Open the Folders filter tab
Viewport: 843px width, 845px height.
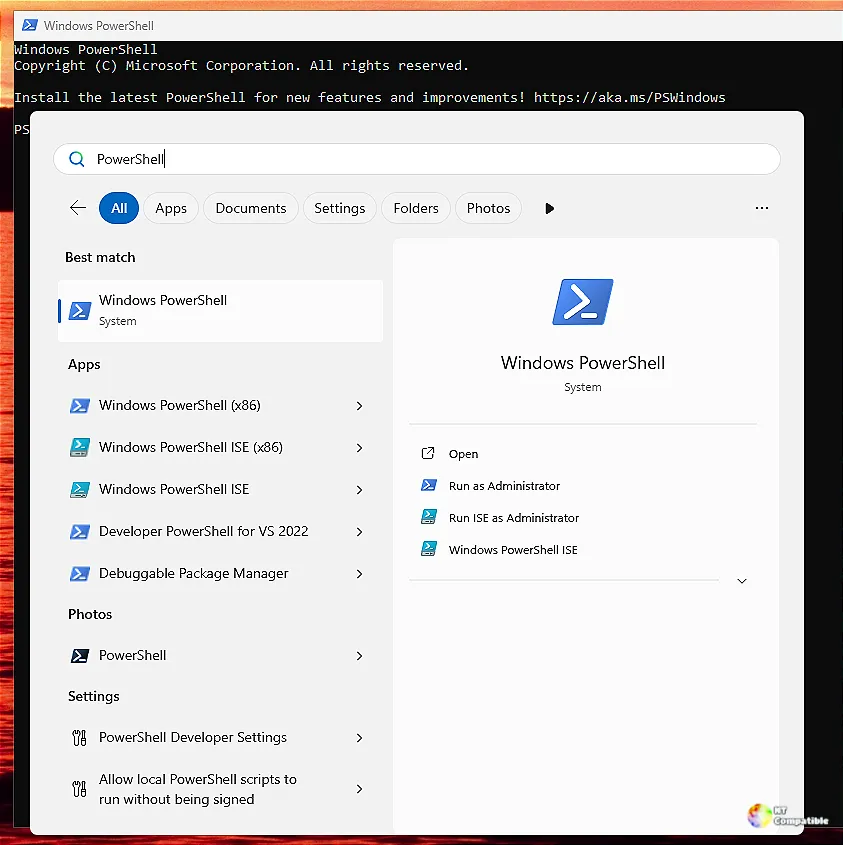tap(416, 208)
